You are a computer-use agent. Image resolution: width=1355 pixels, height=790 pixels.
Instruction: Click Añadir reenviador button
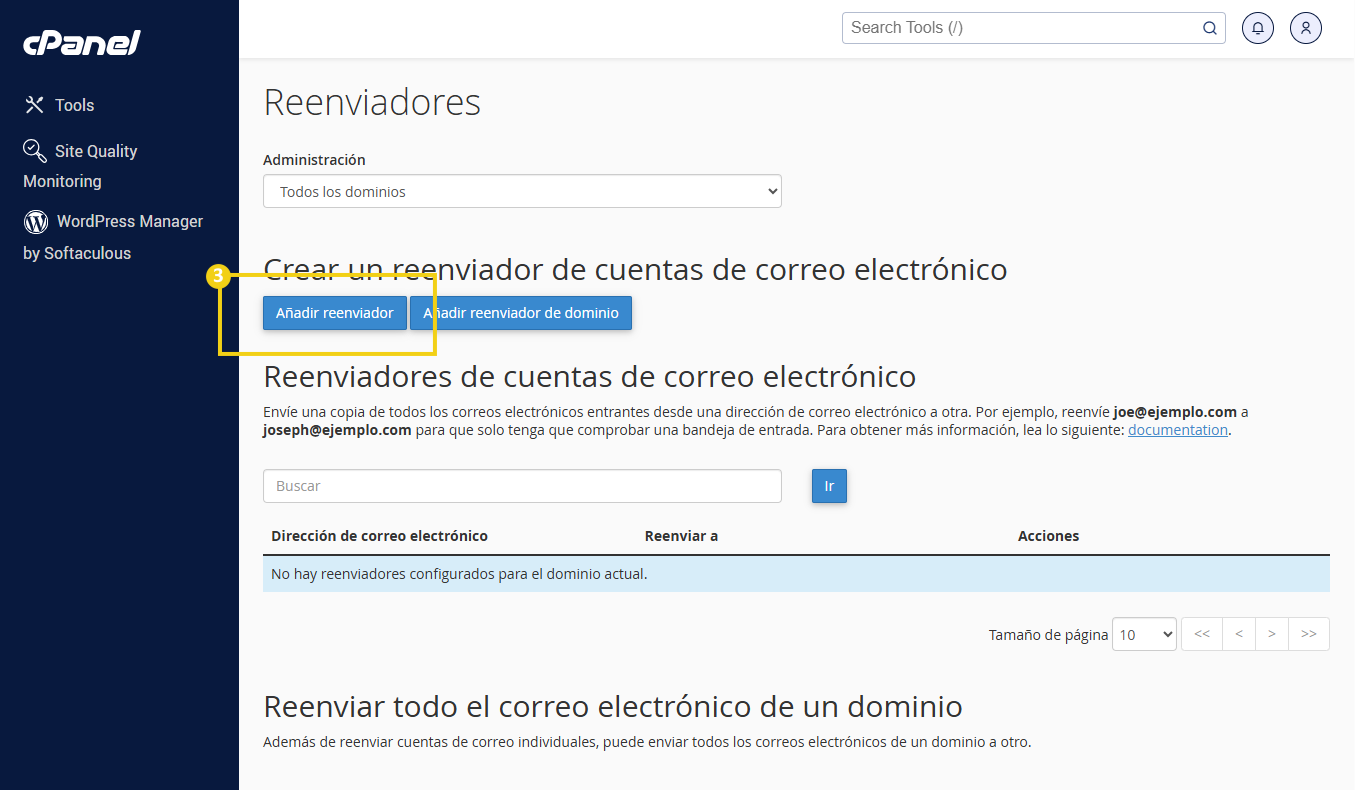[334, 313]
